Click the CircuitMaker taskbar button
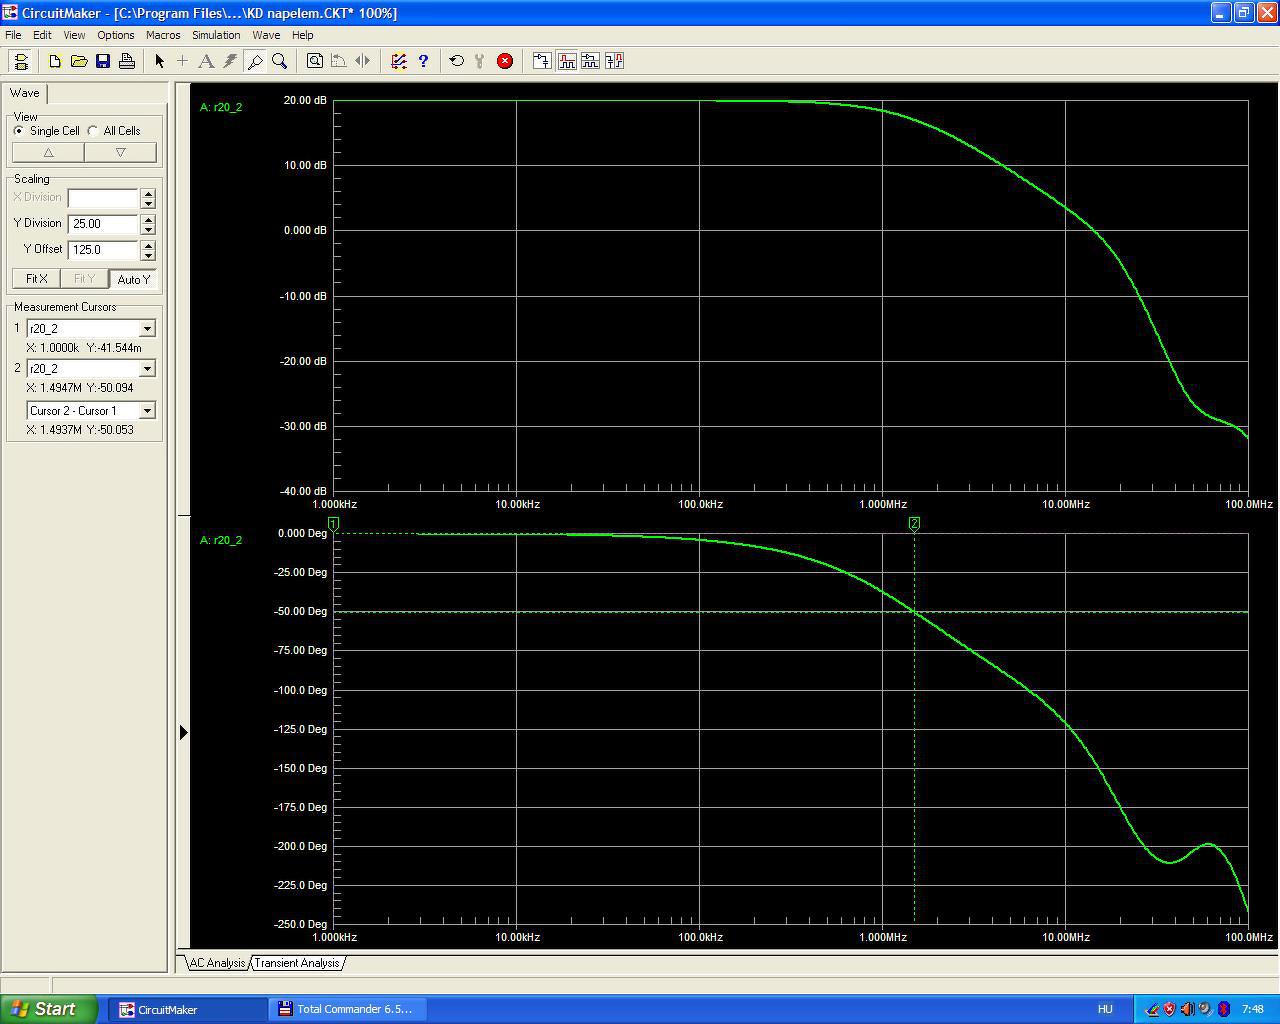This screenshot has width=1280, height=1024. [187, 1009]
